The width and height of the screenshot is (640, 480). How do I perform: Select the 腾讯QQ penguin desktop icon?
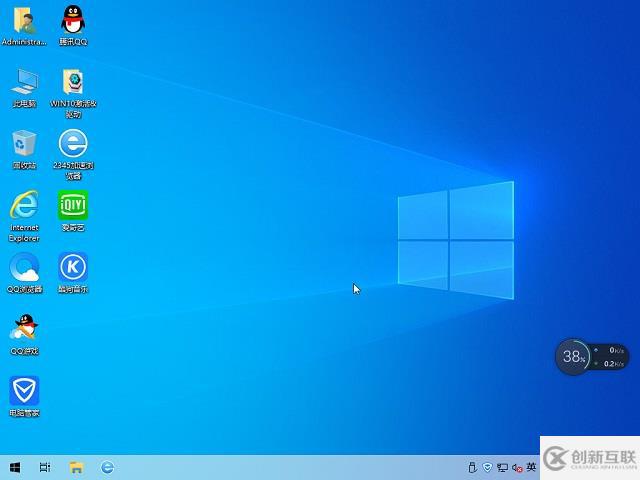point(73,25)
